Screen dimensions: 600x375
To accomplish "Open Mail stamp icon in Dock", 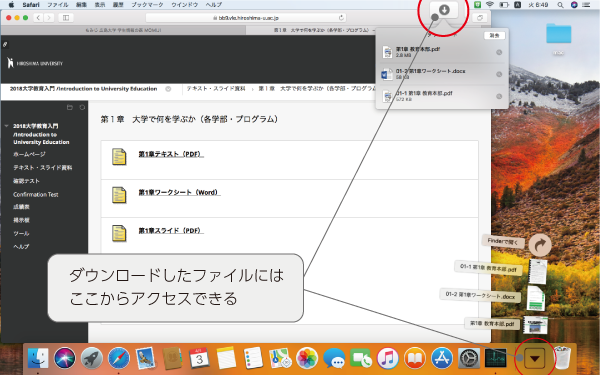I will [x=145, y=359].
